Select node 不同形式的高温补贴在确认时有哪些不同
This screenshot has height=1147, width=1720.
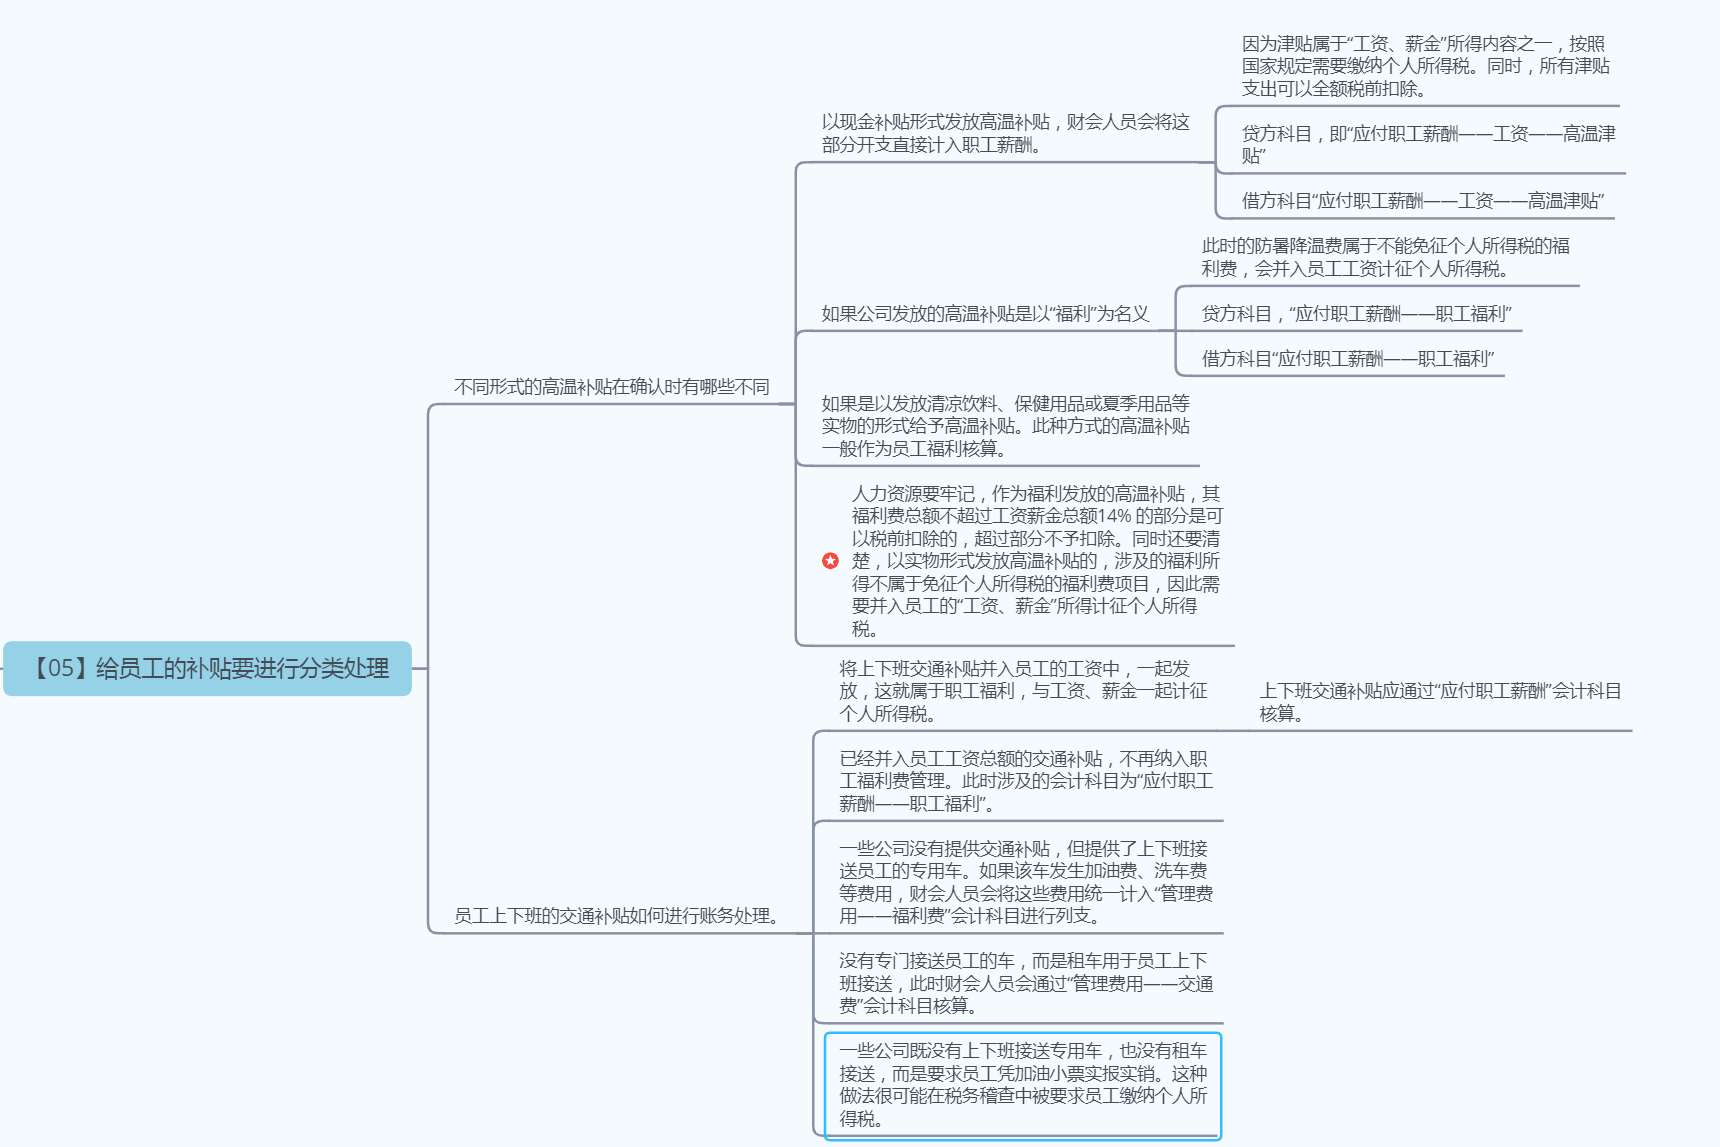[x=612, y=387]
